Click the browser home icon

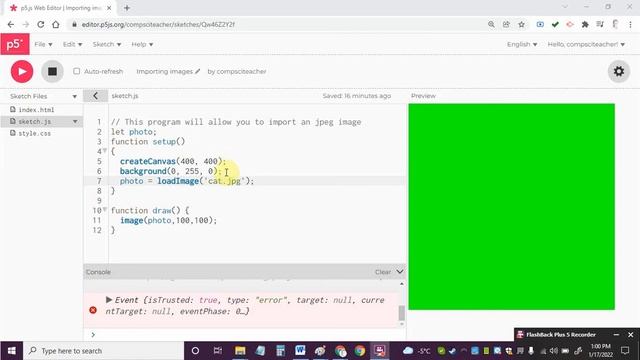click(x=56, y=24)
